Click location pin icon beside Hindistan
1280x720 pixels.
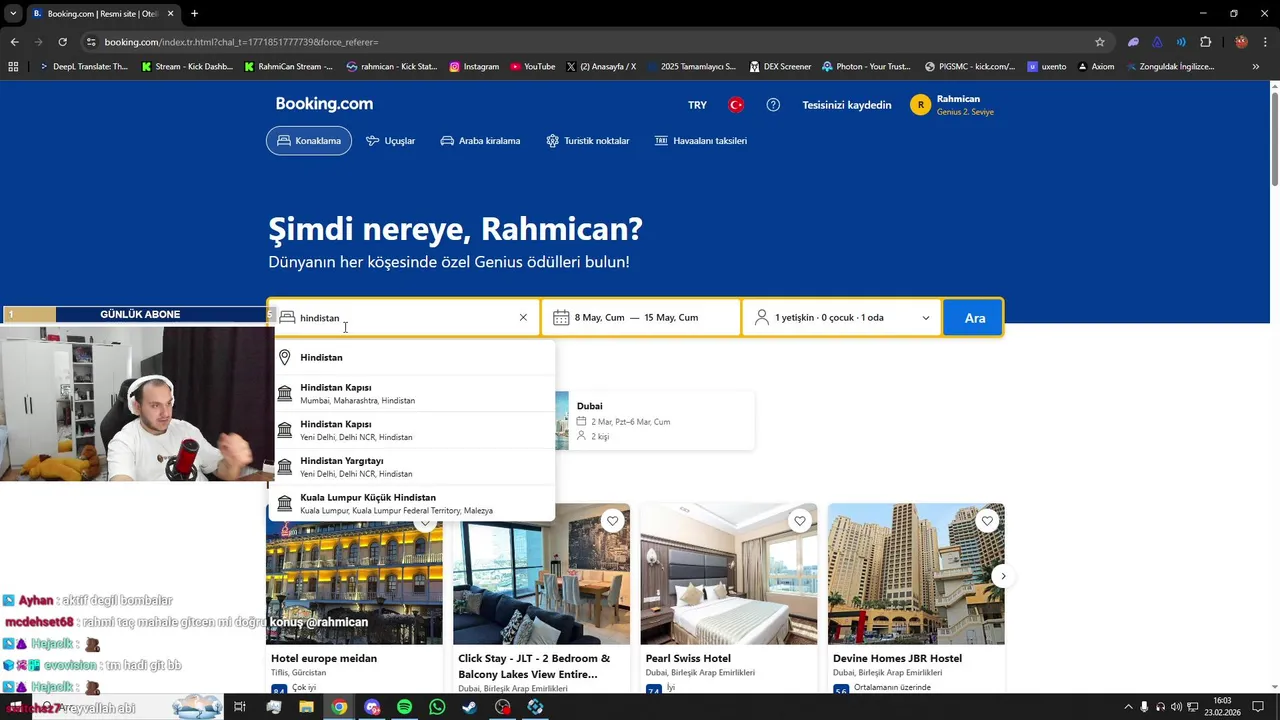pyautogui.click(x=285, y=357)
